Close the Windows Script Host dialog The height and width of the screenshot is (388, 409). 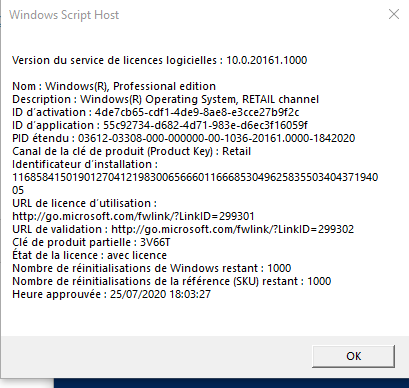pos(394,14)
